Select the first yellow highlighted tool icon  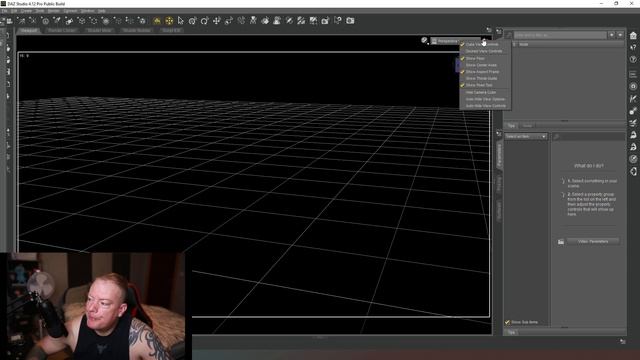(x=157, y=21)
